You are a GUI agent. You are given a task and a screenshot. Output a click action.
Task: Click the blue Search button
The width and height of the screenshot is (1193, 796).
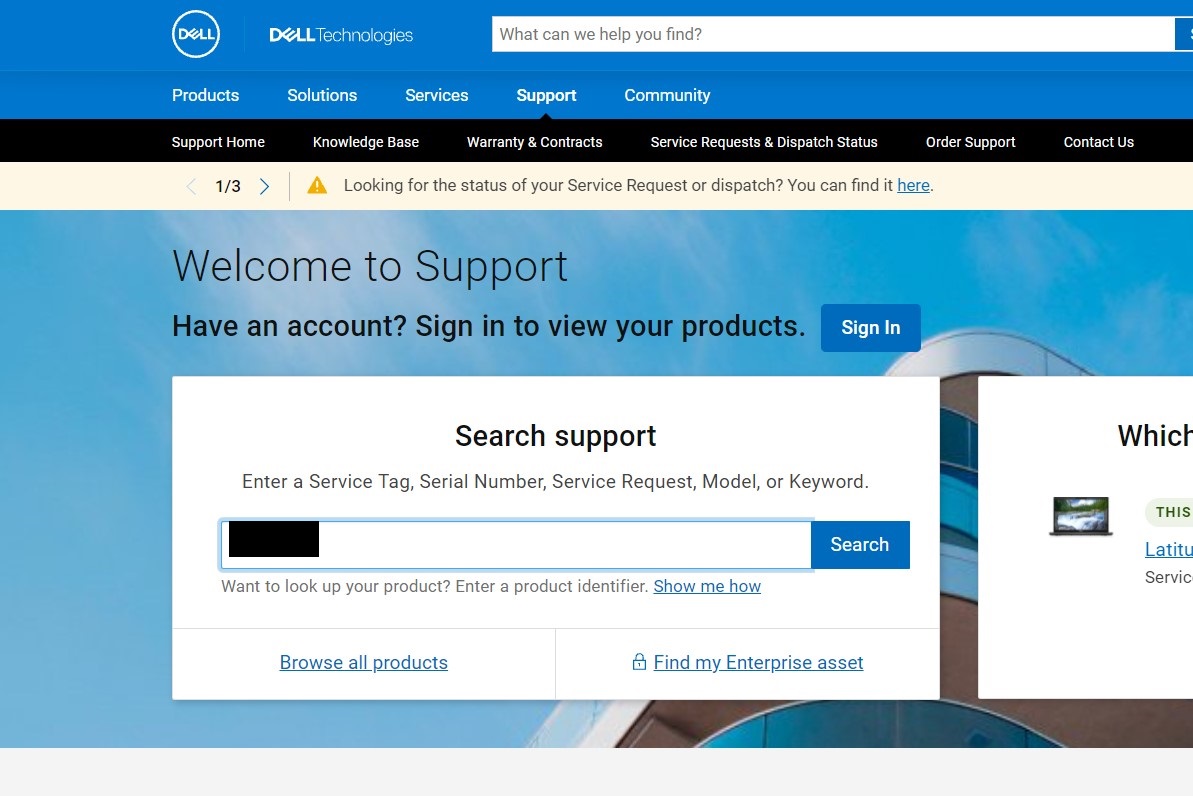(860, 545)
